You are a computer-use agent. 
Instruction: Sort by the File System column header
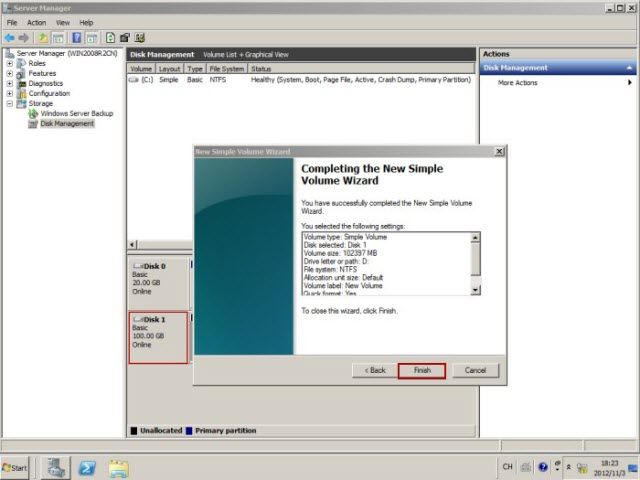(x=227, y=69)
